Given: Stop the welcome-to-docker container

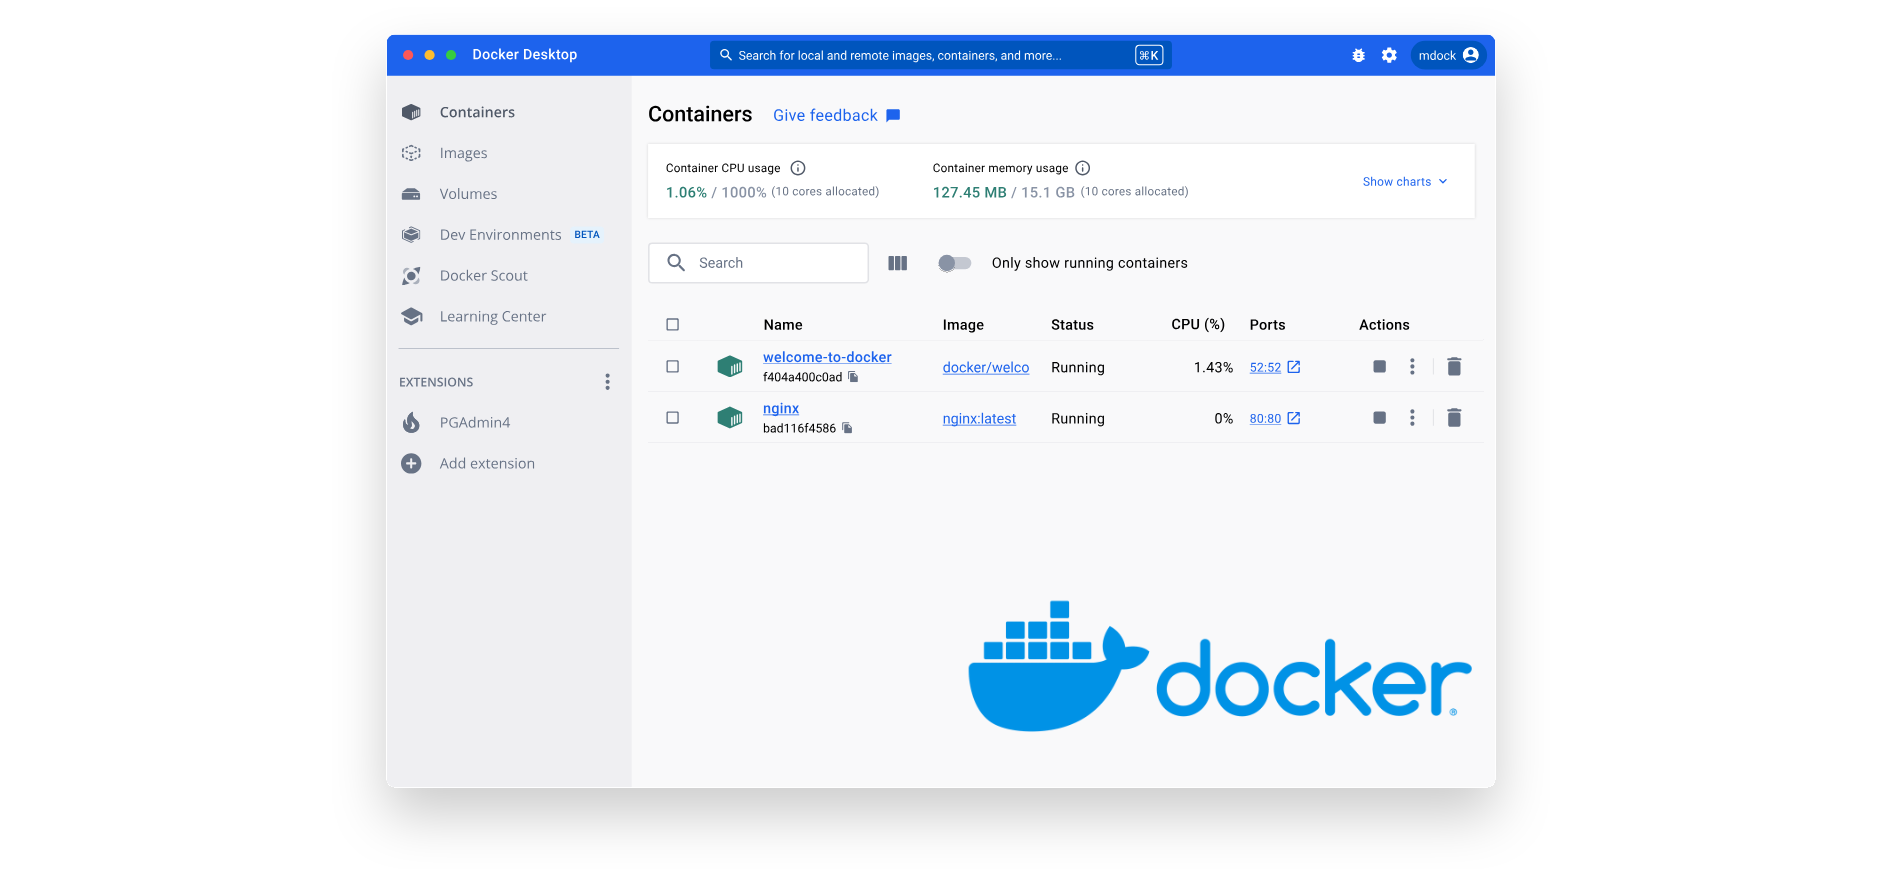Looking at the screenshot, I should tap(1379, 367).
